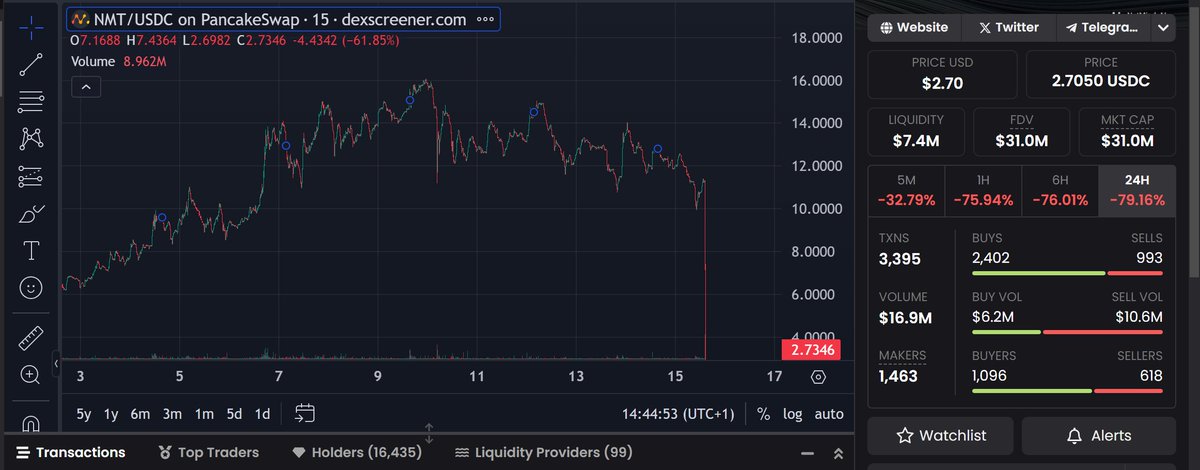
Task: Click the FDV $31.0M box
Action: click(x=1021, y=131)
